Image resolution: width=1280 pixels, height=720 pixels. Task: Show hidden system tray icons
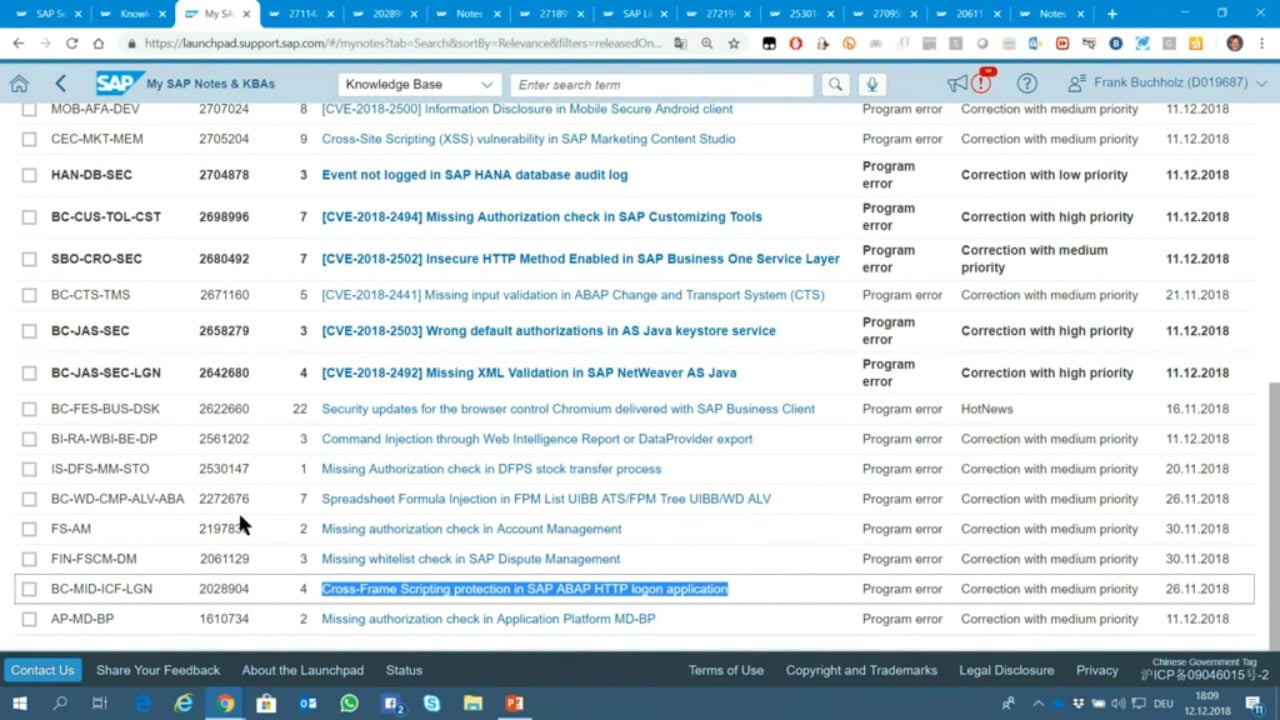(x=1038, y=704)
